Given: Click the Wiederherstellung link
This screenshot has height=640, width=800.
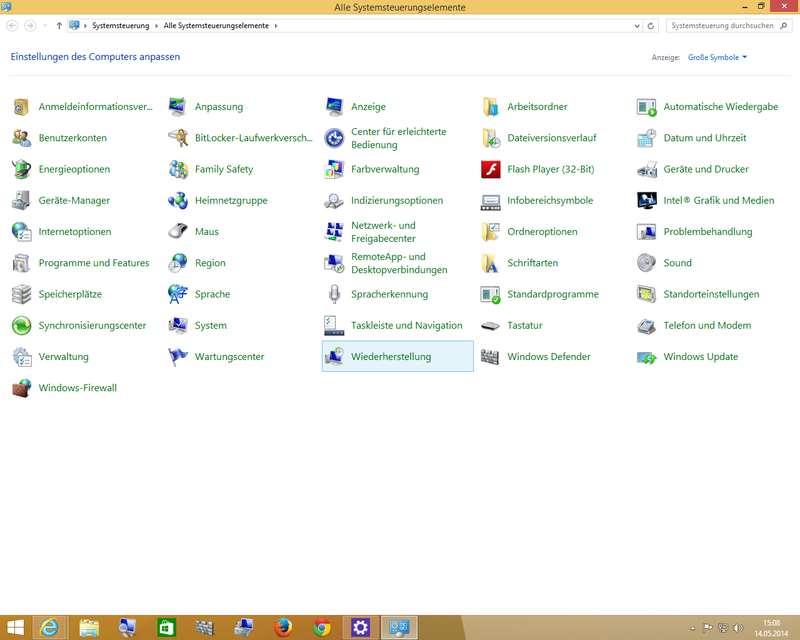Looking at the screenshot, I should [390, 357].
